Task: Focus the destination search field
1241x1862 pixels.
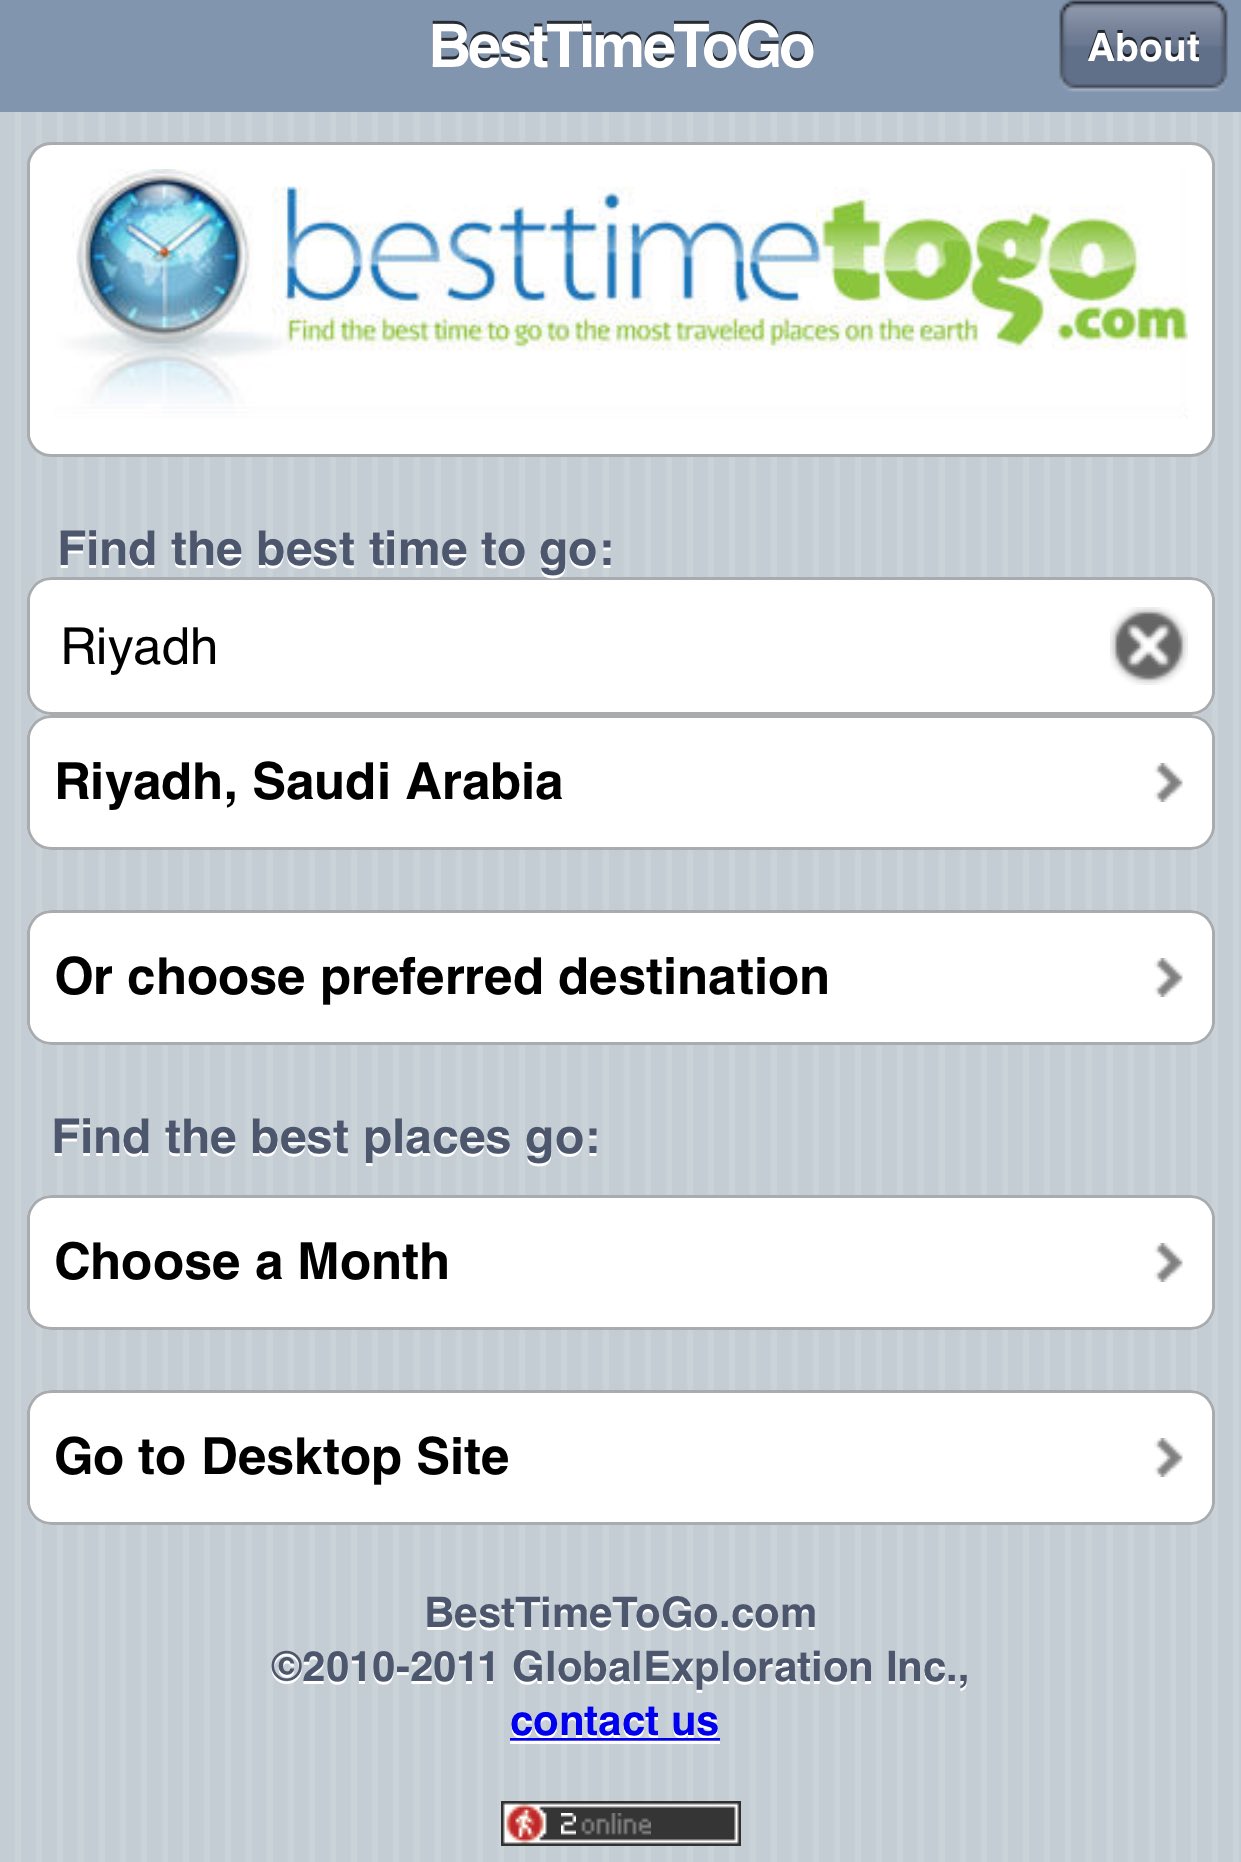Action: (x=570, y=646)
